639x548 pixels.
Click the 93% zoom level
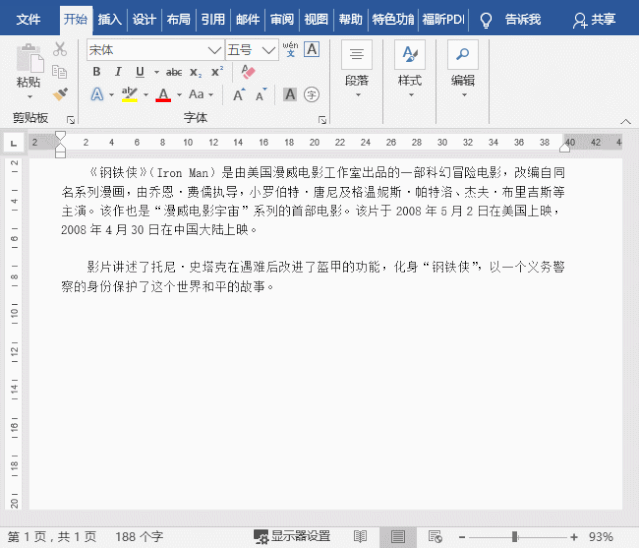click(x=601, y=537)
